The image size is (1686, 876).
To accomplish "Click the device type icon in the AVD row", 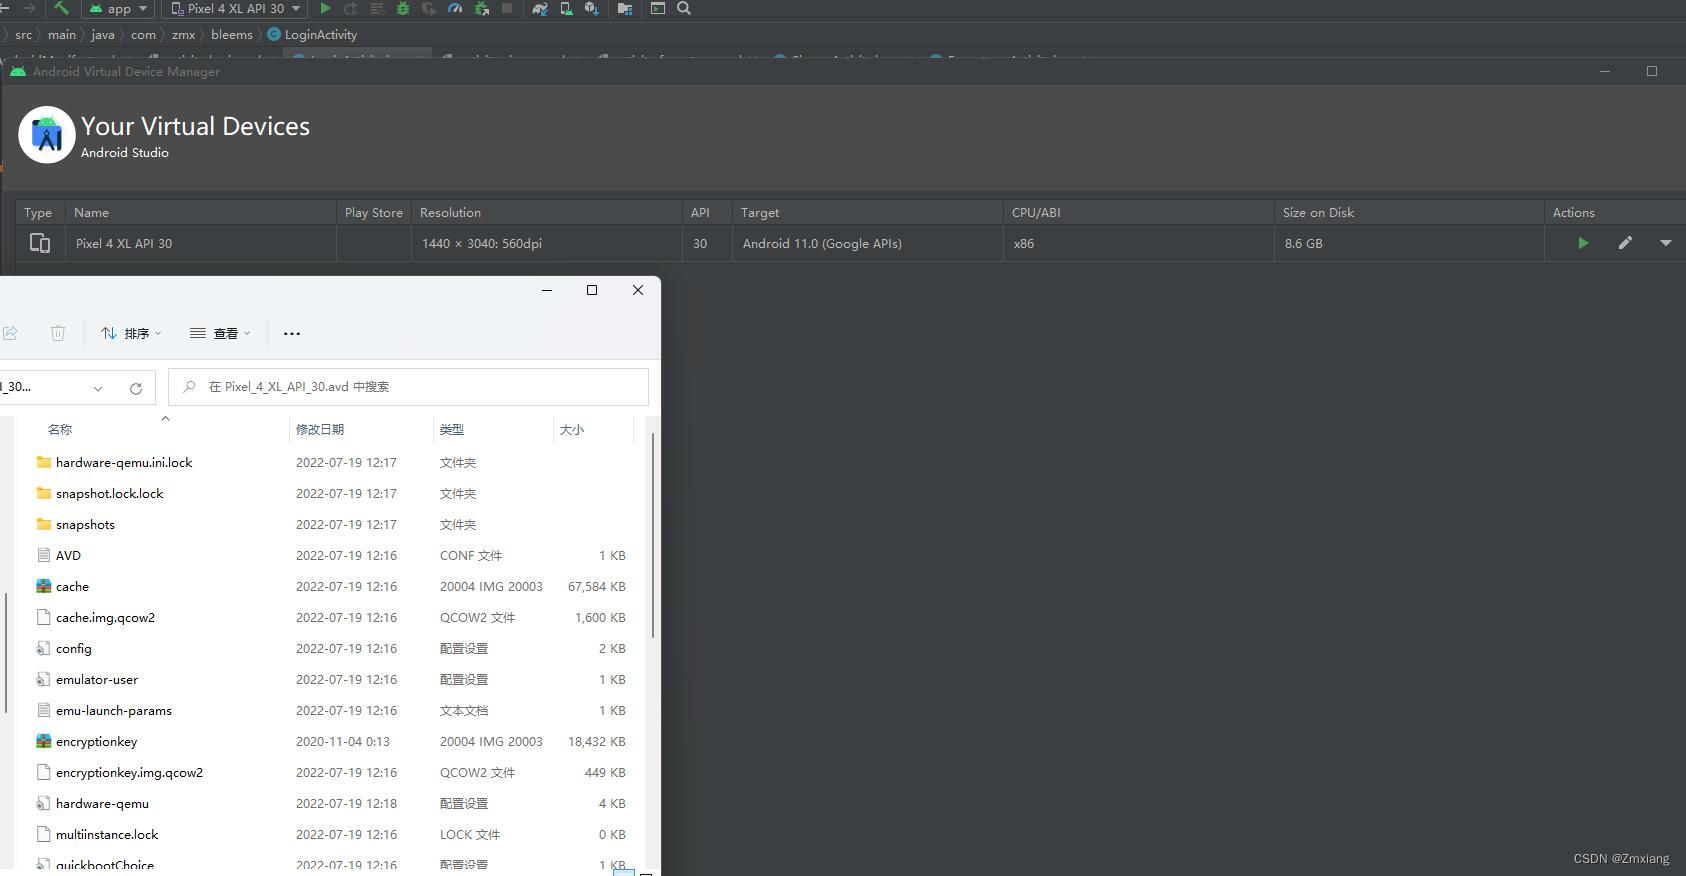I will coord(40,243).
